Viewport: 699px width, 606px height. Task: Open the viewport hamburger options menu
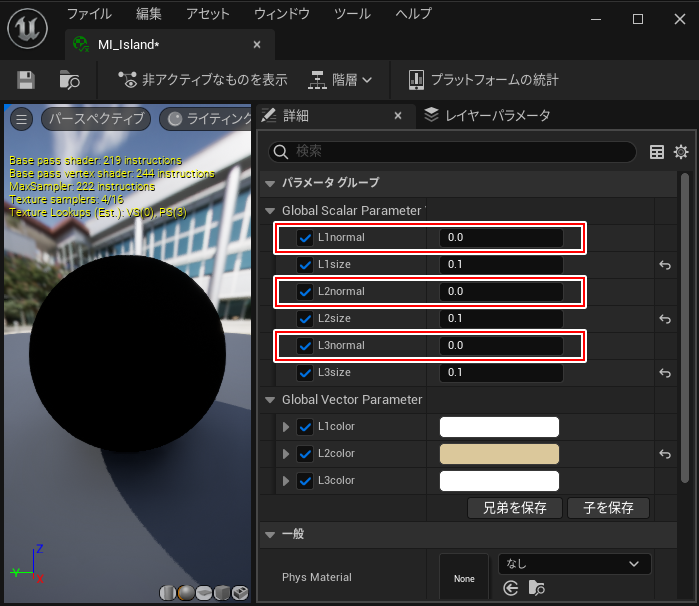click(x=21, y=119)
